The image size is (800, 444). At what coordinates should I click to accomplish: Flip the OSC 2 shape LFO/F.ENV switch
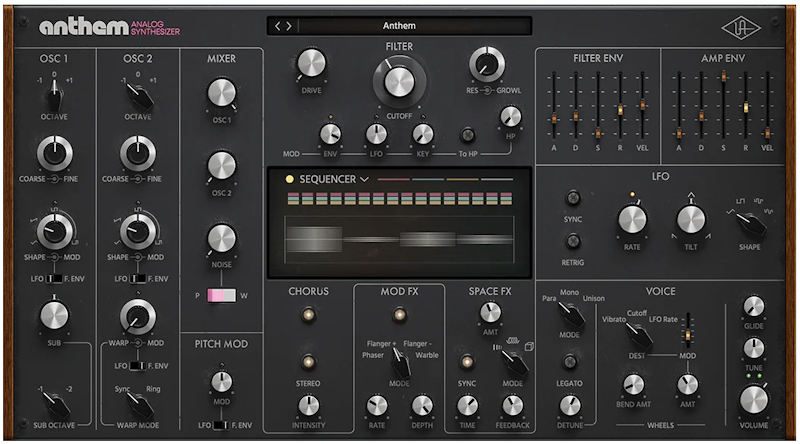138,279
